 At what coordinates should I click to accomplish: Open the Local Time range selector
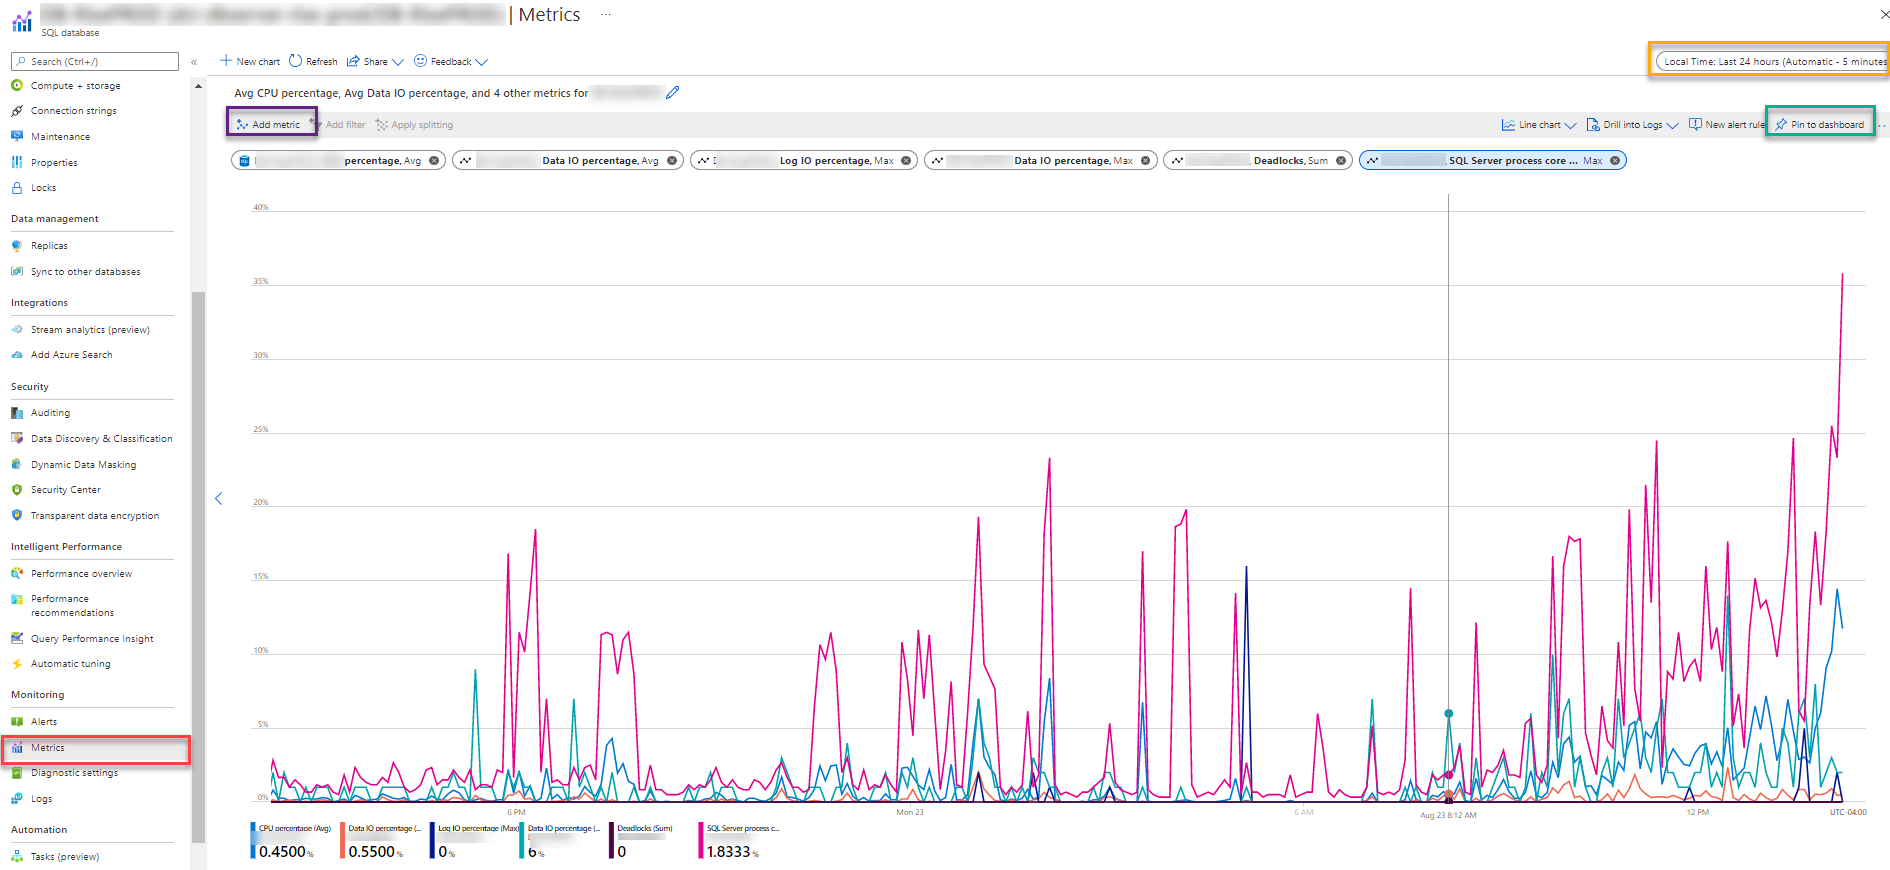click(1772, 61)
